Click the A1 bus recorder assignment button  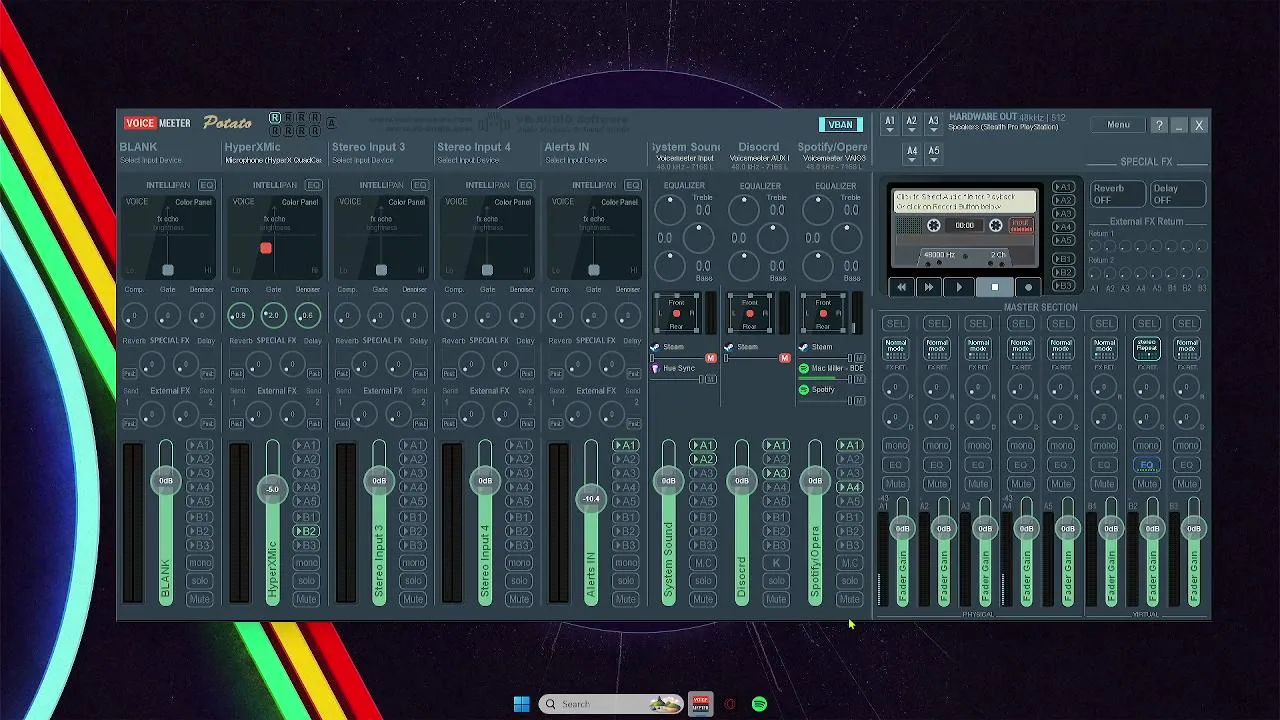click(x=1063, y=187)
